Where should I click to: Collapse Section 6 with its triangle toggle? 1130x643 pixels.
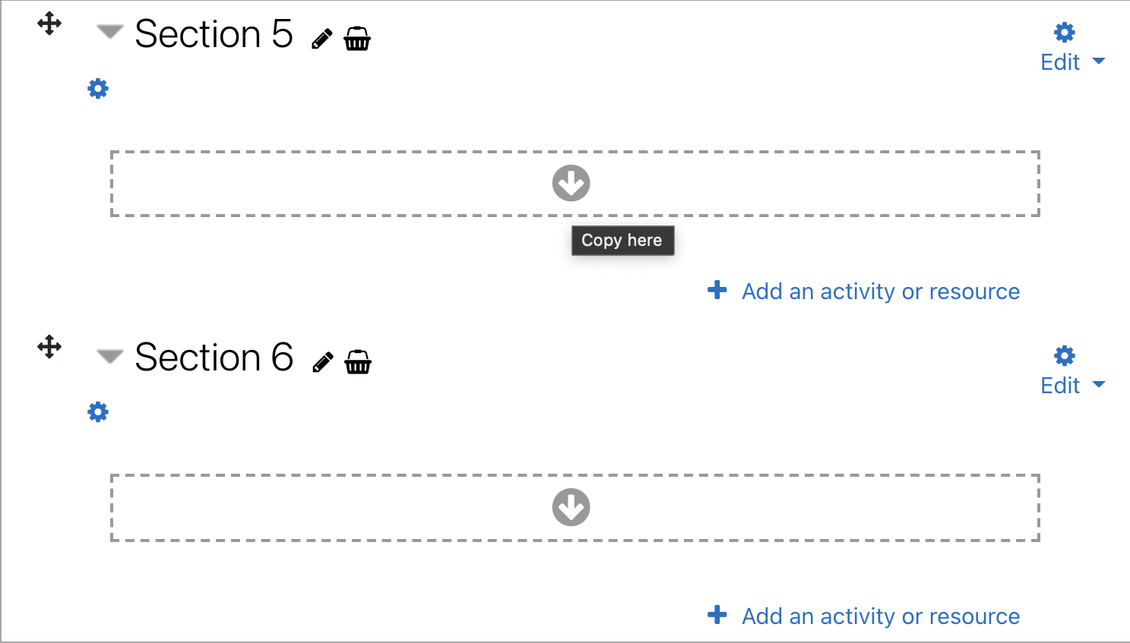click(x=110, y=356)
